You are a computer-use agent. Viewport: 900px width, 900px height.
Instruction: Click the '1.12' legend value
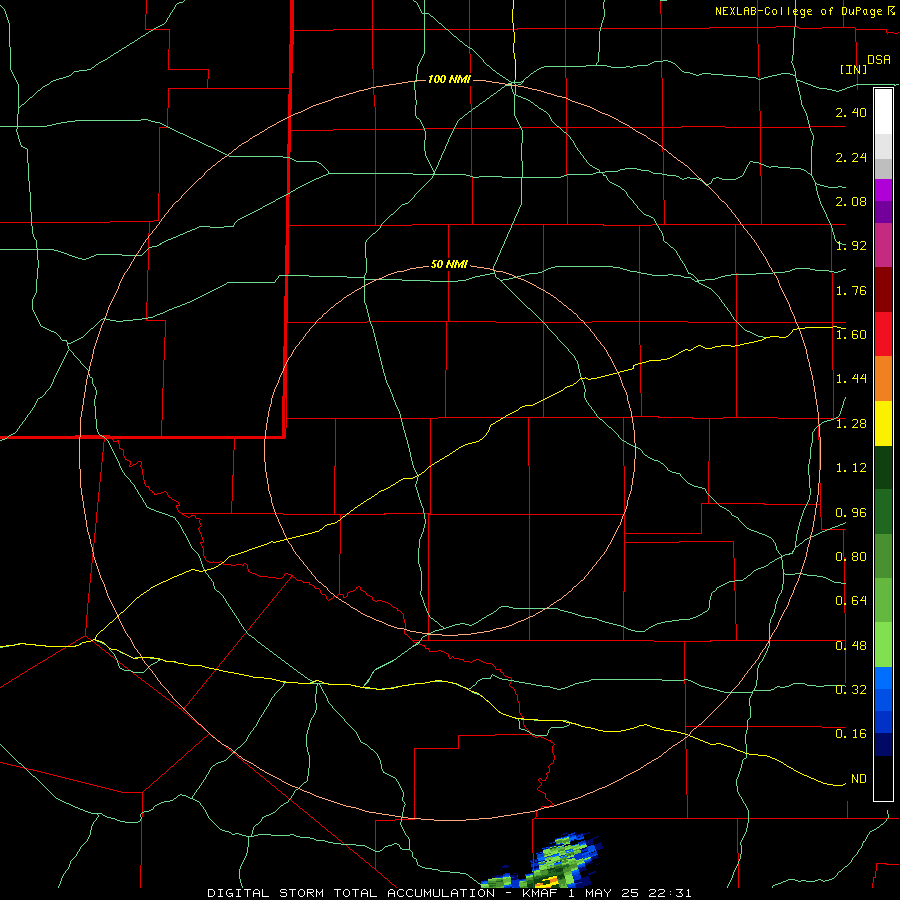pyautogui.click(x=851, y=468)
